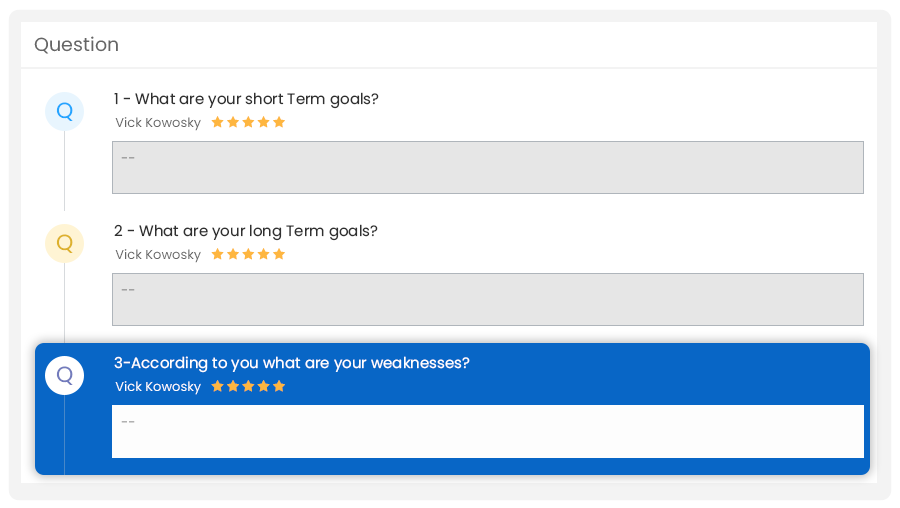
Task: Click Vick Kowosky name under question 2
Action: (158, 255)
